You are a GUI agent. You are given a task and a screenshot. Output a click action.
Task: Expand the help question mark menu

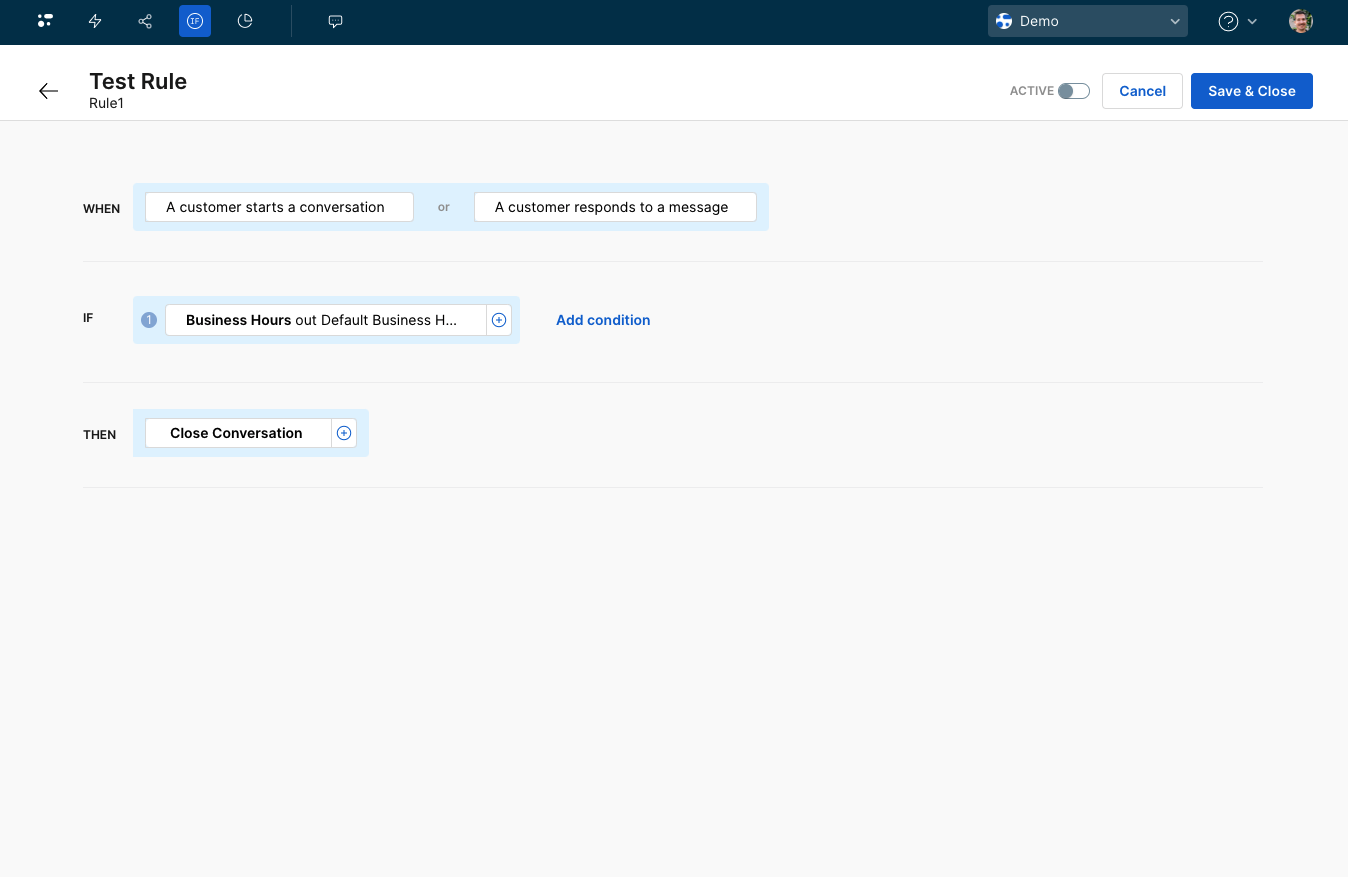click(1237, 21)
